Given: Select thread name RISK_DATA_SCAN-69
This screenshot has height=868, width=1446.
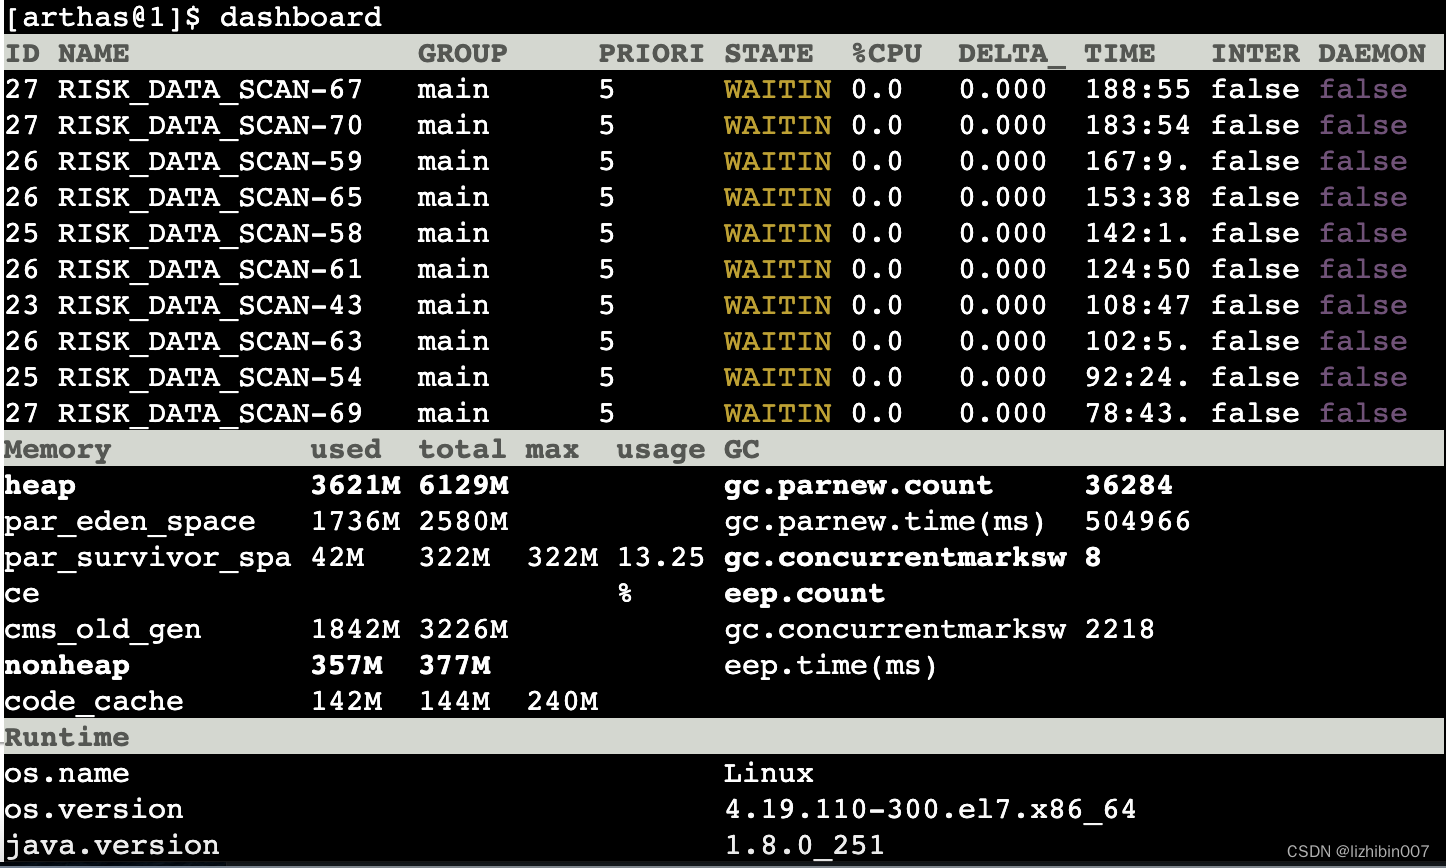Looking at the screenshot, I should (x=210, y=413).
